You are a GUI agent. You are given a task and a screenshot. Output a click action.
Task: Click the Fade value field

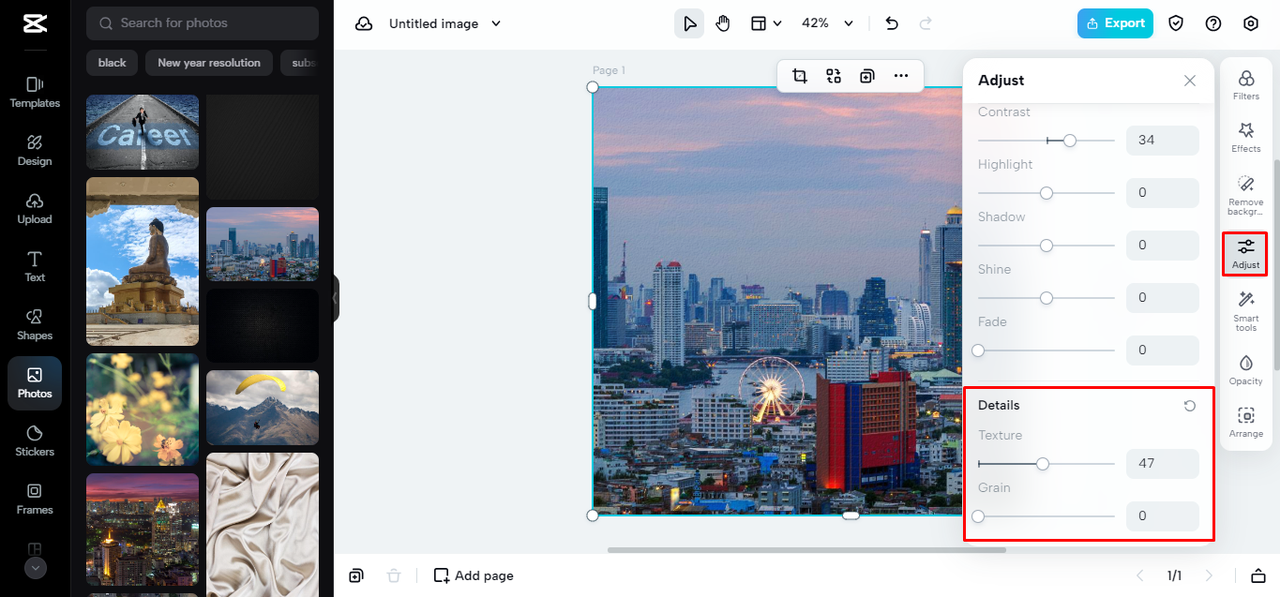[1162, 350]
